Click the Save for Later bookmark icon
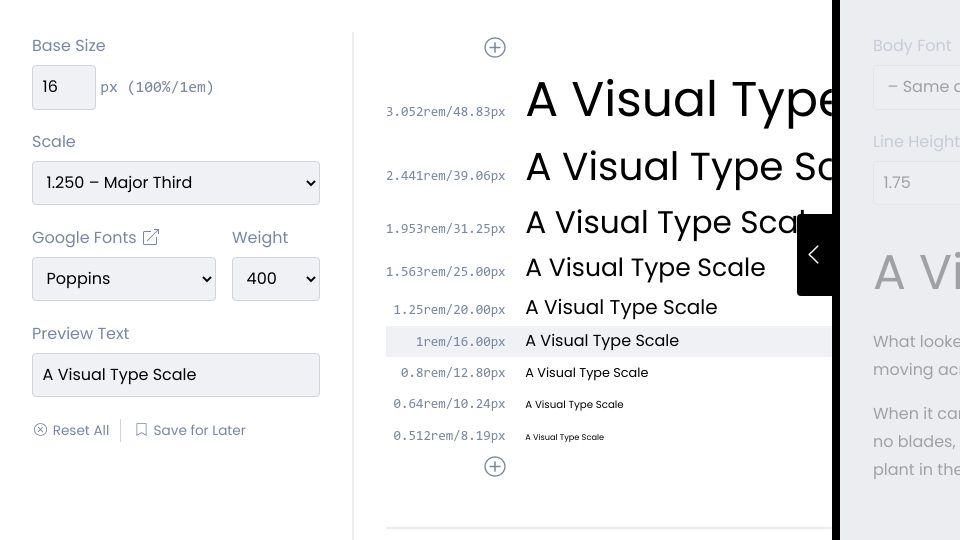This screenshot has width=960, height=540. point(141,430)
